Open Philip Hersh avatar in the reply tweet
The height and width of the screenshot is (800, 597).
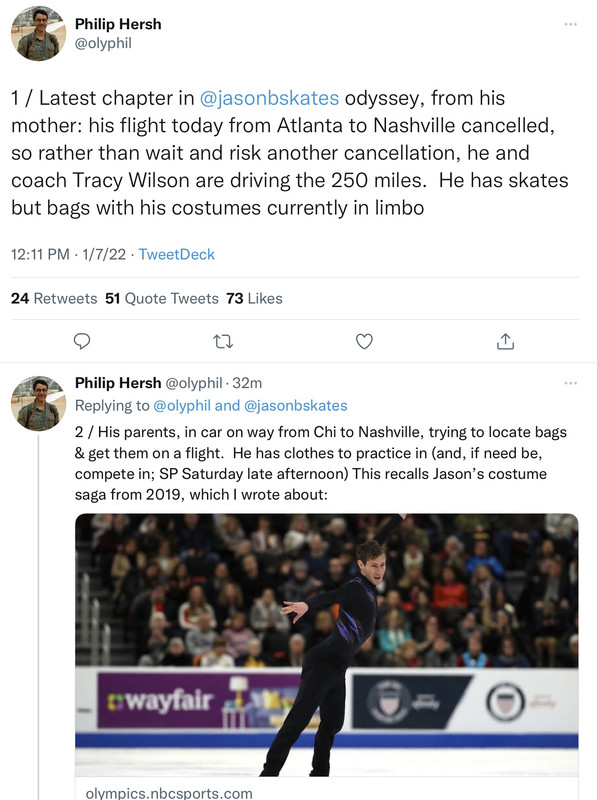(x=38, y=404)
